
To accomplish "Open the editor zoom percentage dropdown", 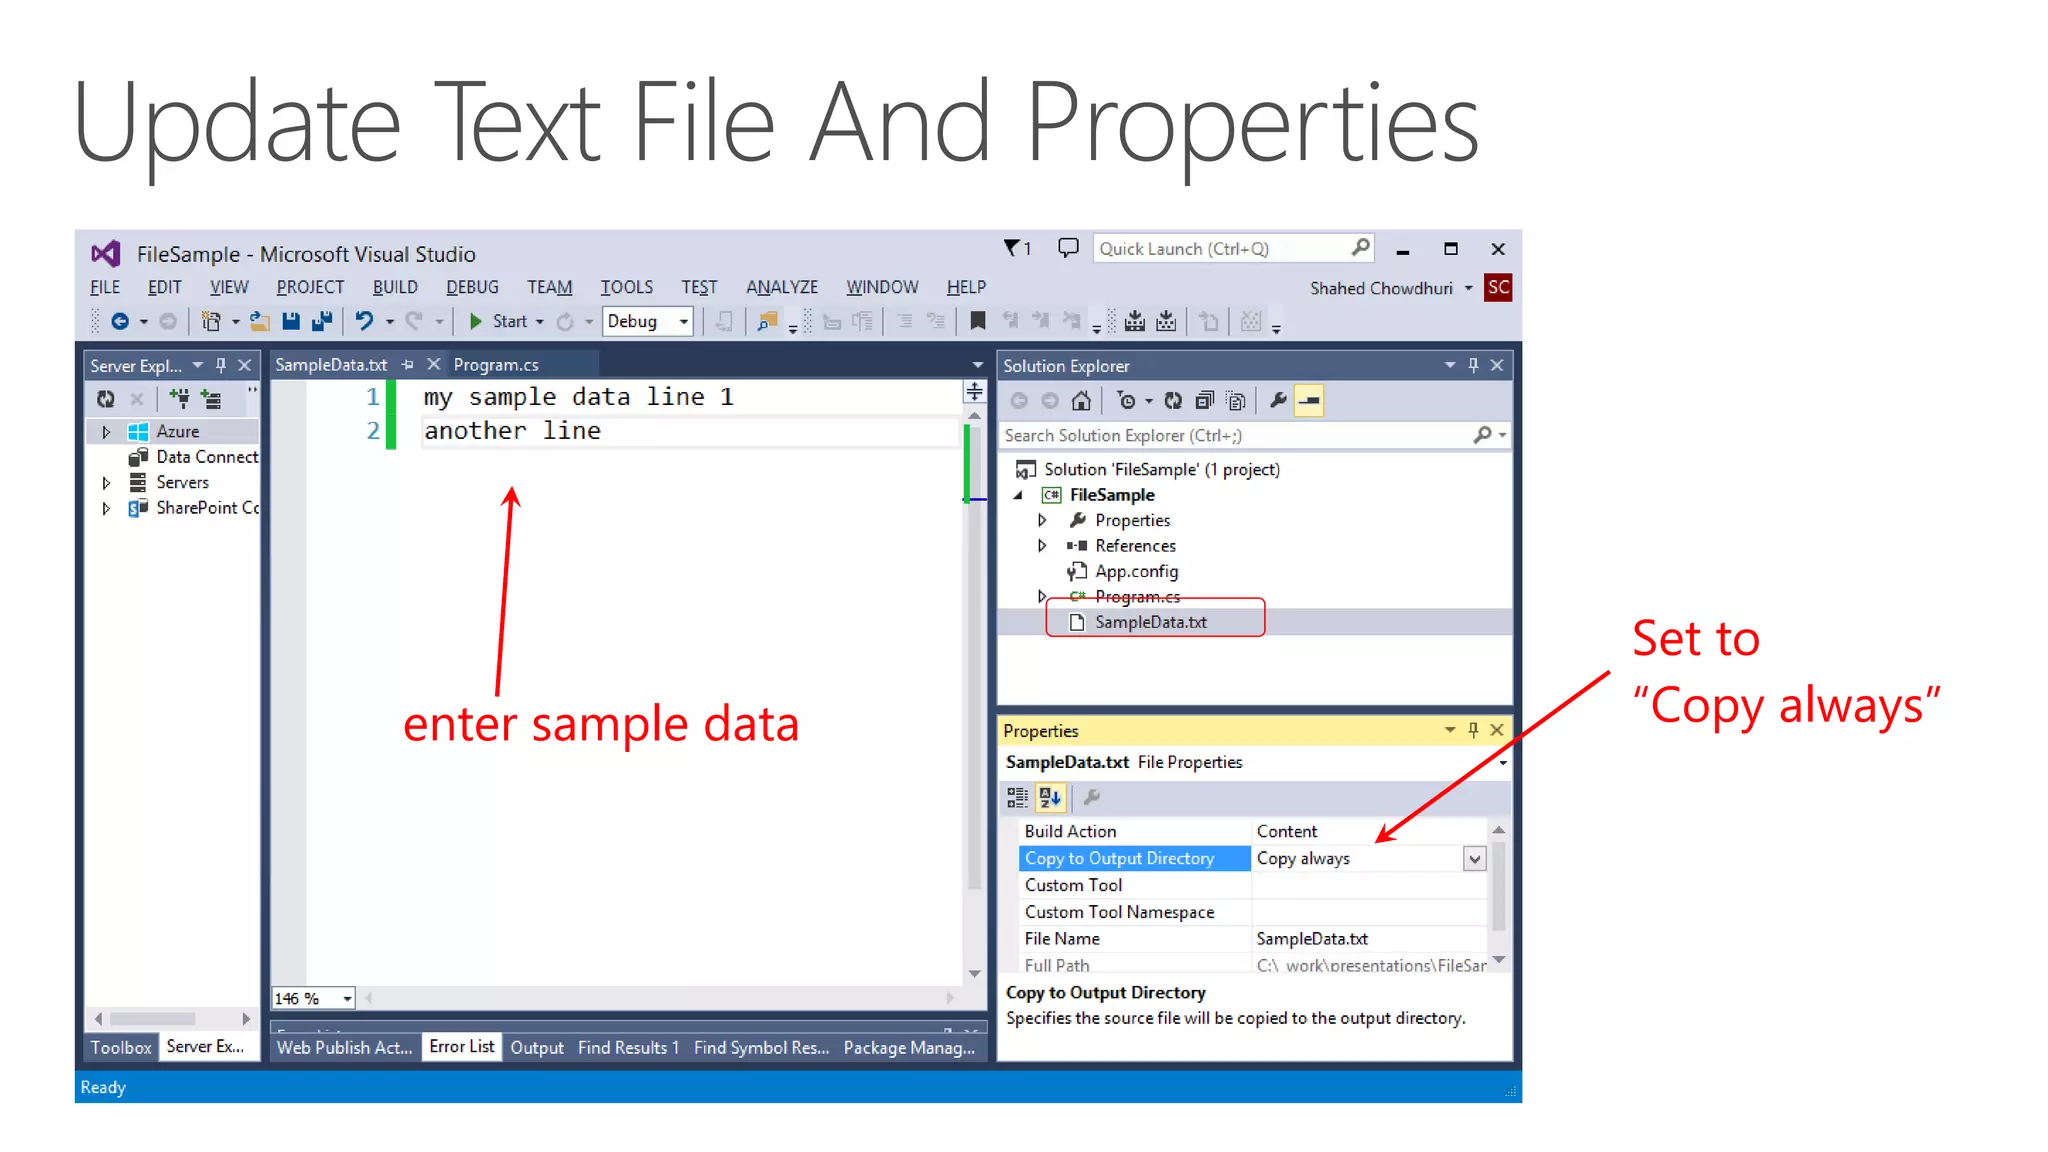I will [347, 999].
